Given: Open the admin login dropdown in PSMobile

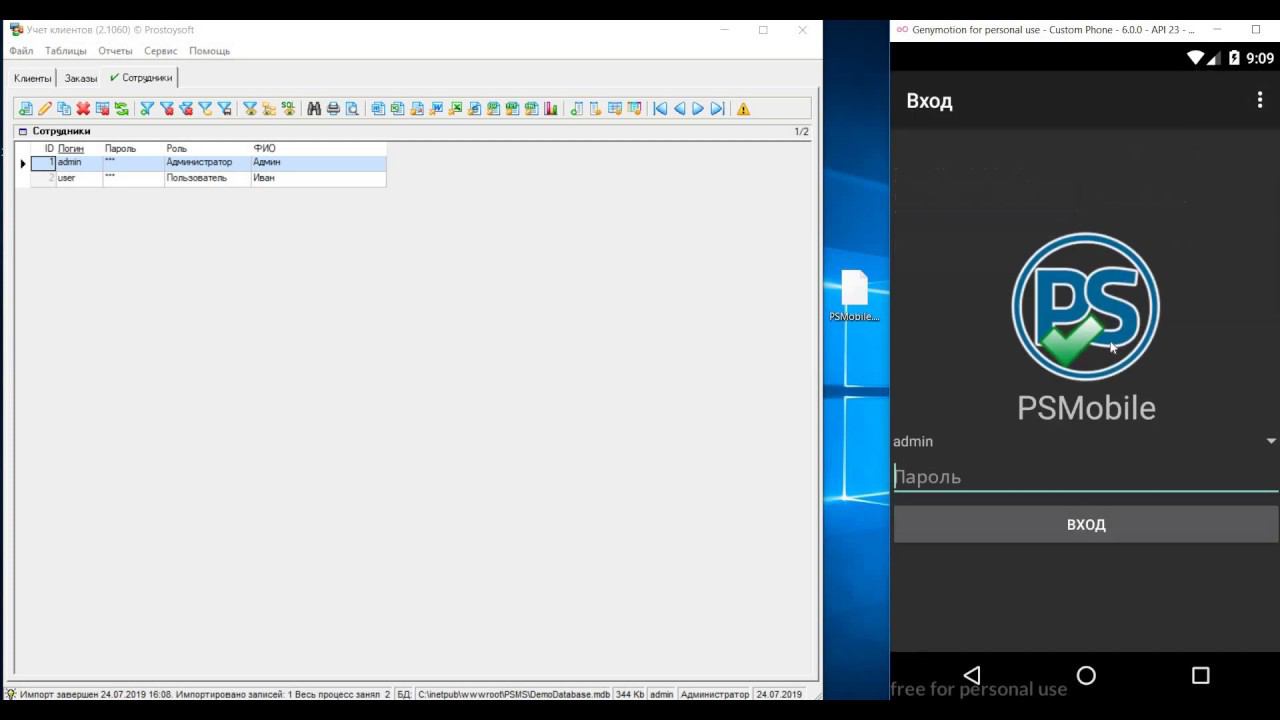Looking at the screenshot, I should tap(1085, 441).
